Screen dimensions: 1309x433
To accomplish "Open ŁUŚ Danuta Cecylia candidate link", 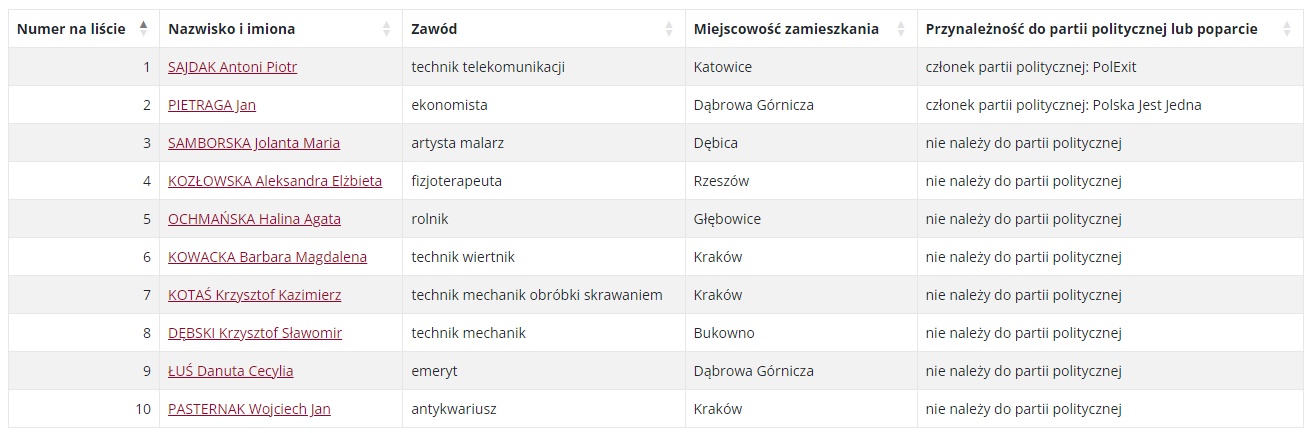I will (231, 371).
